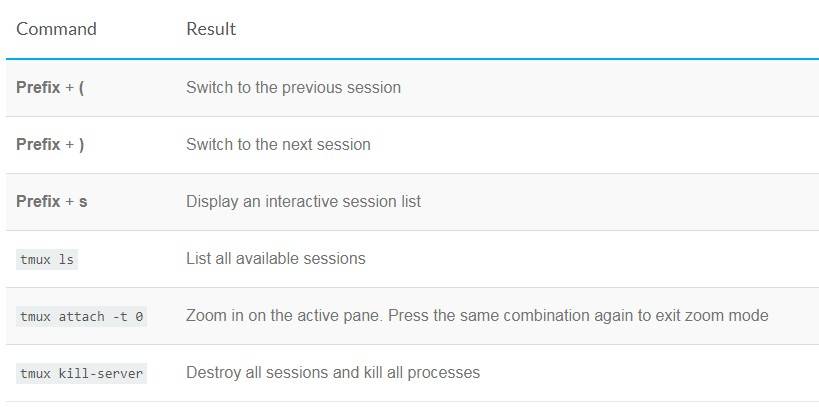Click the blue header divider line
Image resolution: width=819 pixels, height=410 pixels.
[x=412, y=59]
